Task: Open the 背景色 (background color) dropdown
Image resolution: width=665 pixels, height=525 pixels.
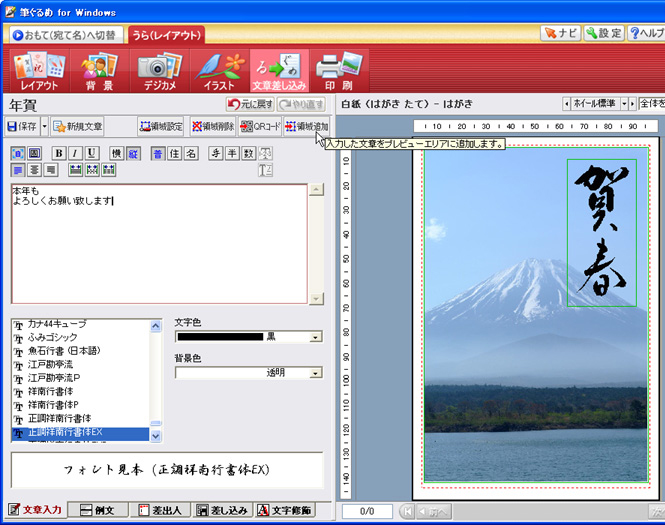Action: (x=316, y=372)
